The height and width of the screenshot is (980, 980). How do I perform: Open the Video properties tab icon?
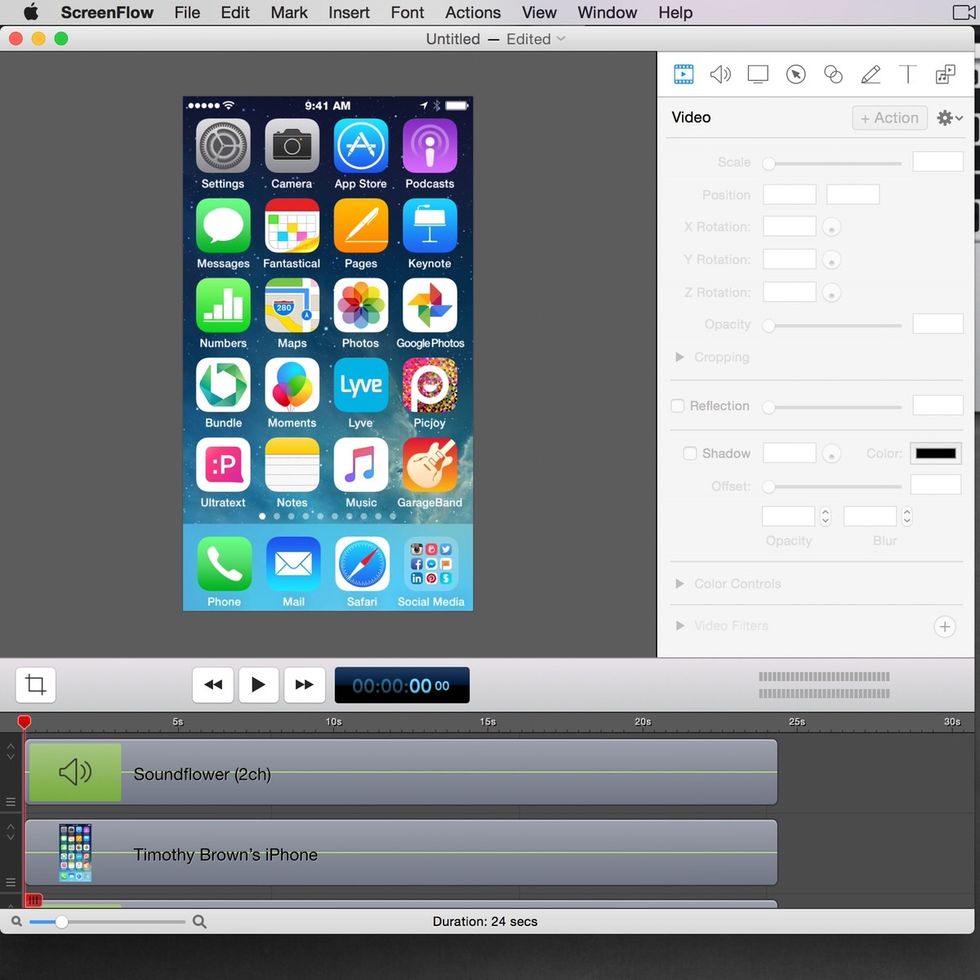coord(683,74)
